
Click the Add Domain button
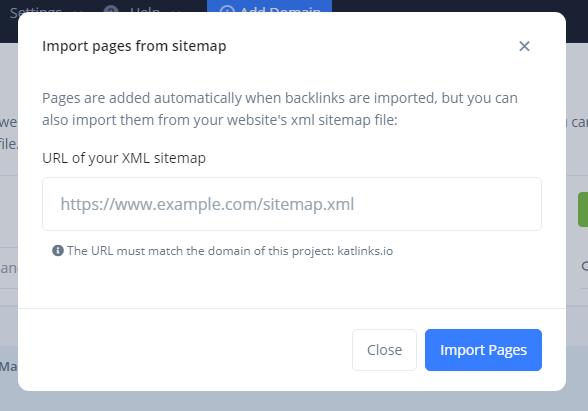coord(269,6)
